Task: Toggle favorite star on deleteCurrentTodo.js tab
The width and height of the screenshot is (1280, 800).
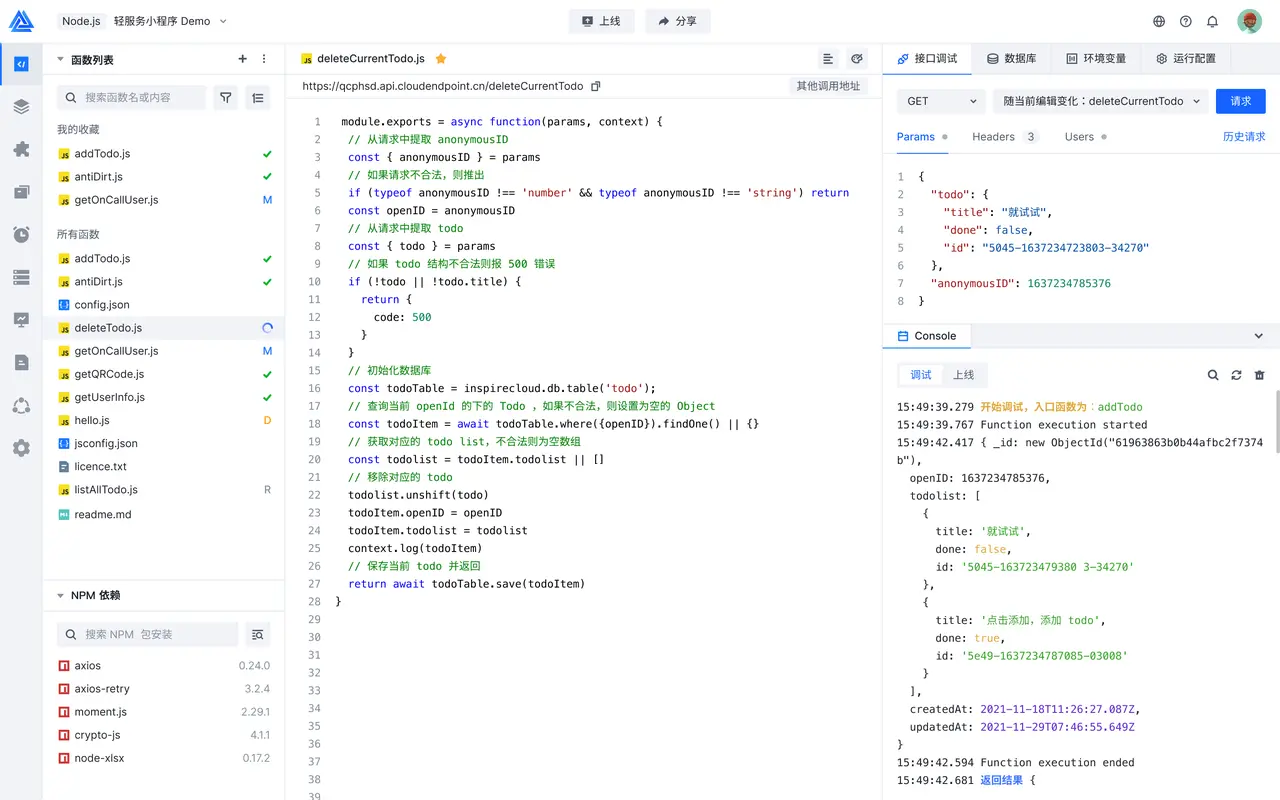Action: pos(441,59)
